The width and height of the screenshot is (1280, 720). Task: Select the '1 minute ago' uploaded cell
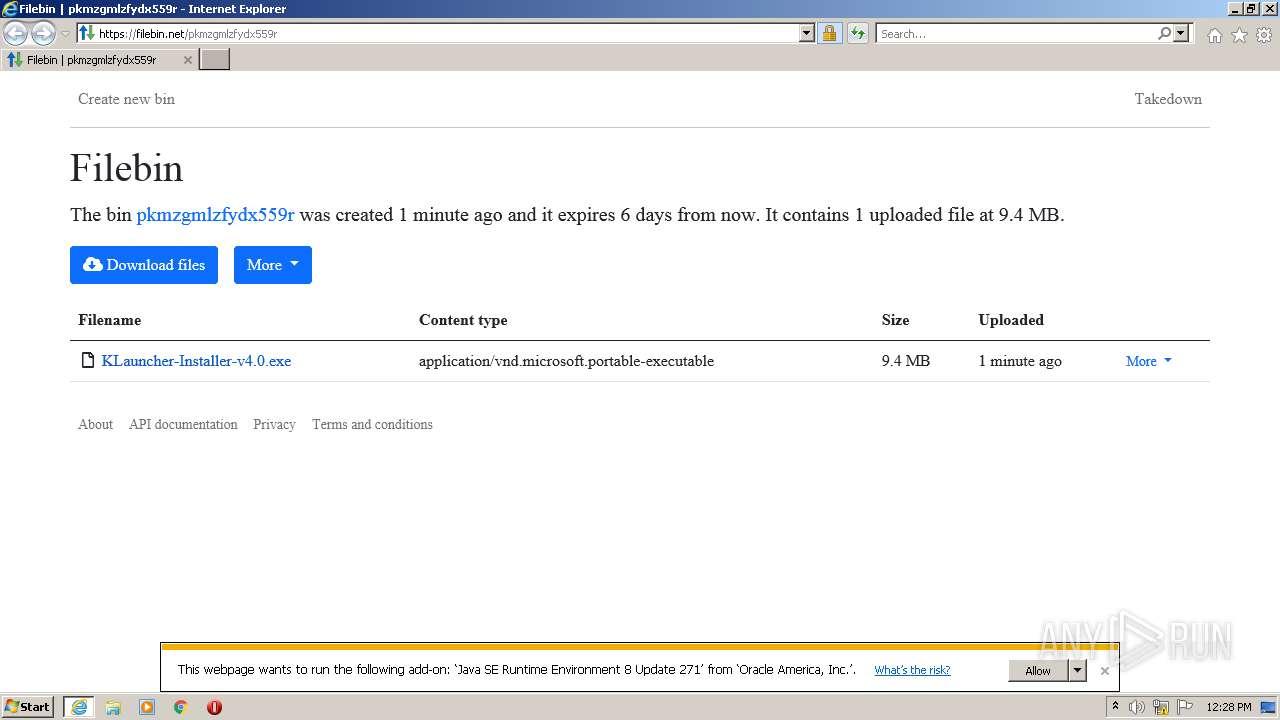[x=1020, y=361]
